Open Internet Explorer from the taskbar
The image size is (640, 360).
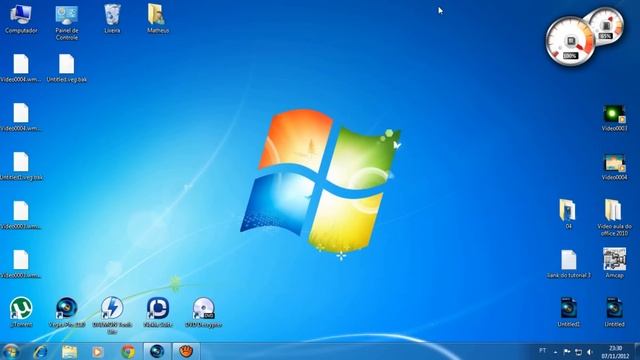[40, 351]
